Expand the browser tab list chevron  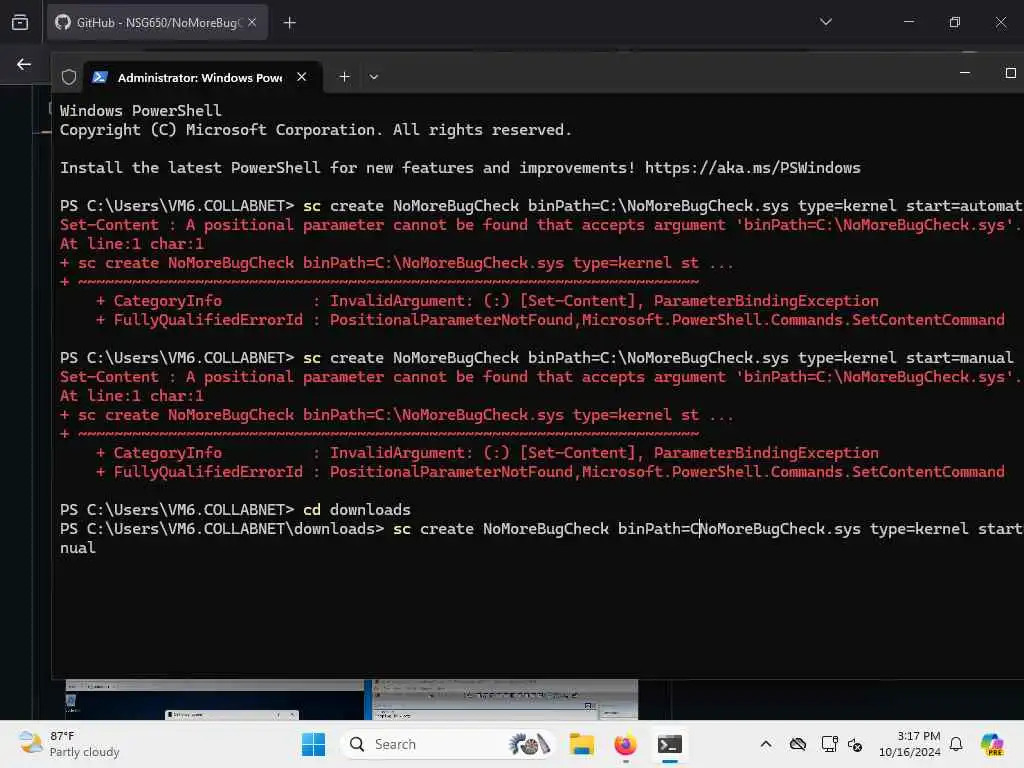click(x=825, y=22)
